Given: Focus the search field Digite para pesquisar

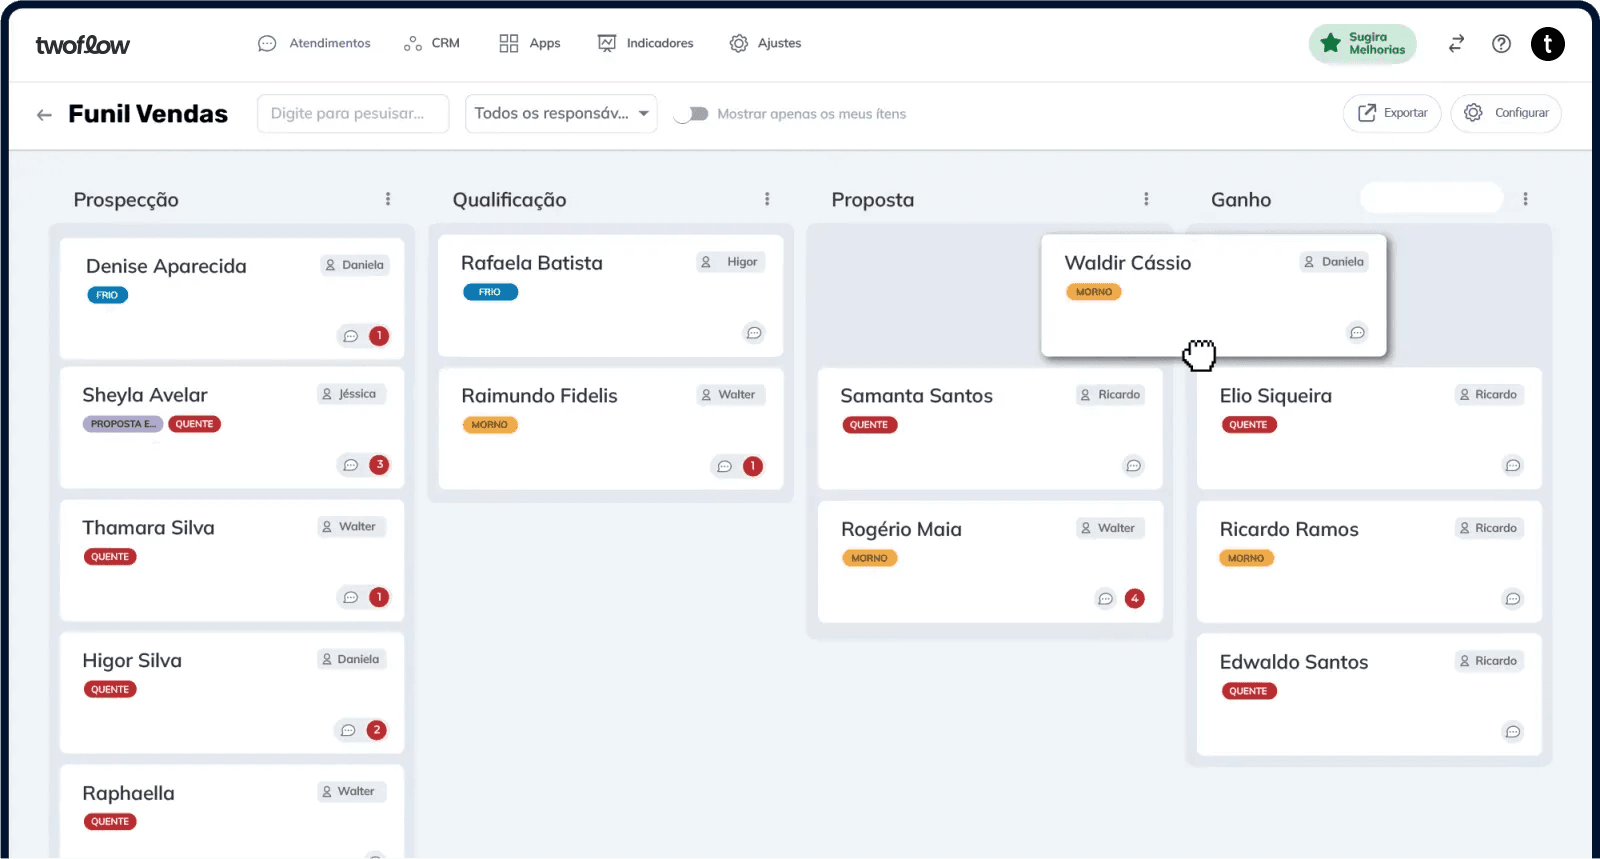Looking at the screenshot, I should [353, 113].
